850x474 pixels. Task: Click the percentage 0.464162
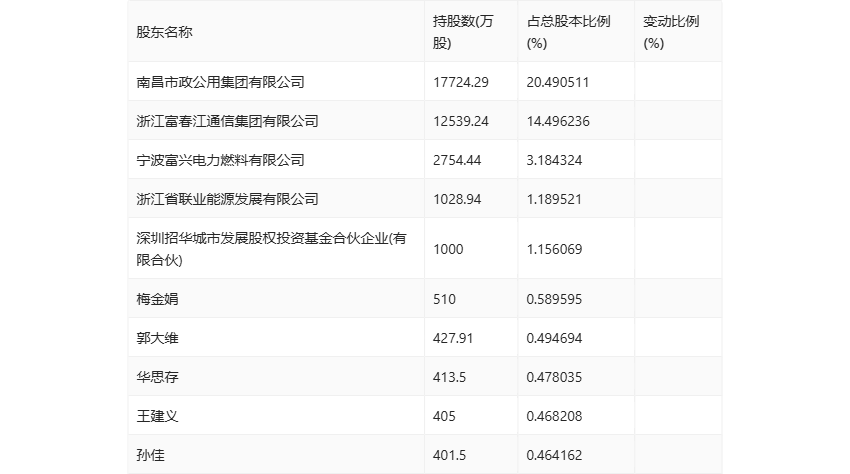coord(555,455)
